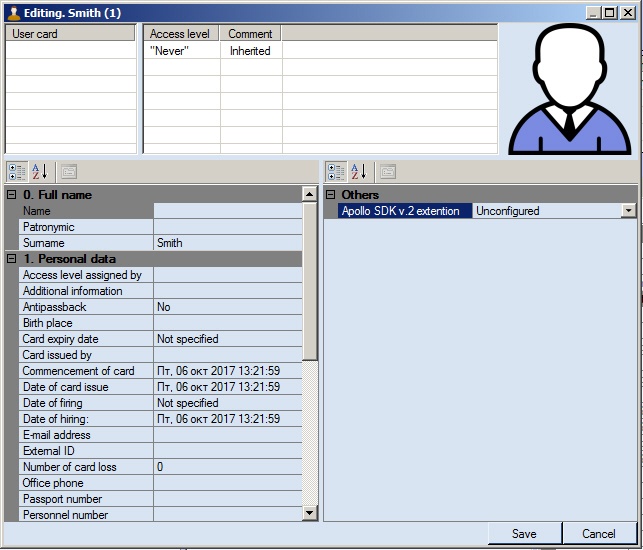This screenshot has height=550, width=643.
Task: Maximize the Editing Smith window
Action: click(610, 13)
